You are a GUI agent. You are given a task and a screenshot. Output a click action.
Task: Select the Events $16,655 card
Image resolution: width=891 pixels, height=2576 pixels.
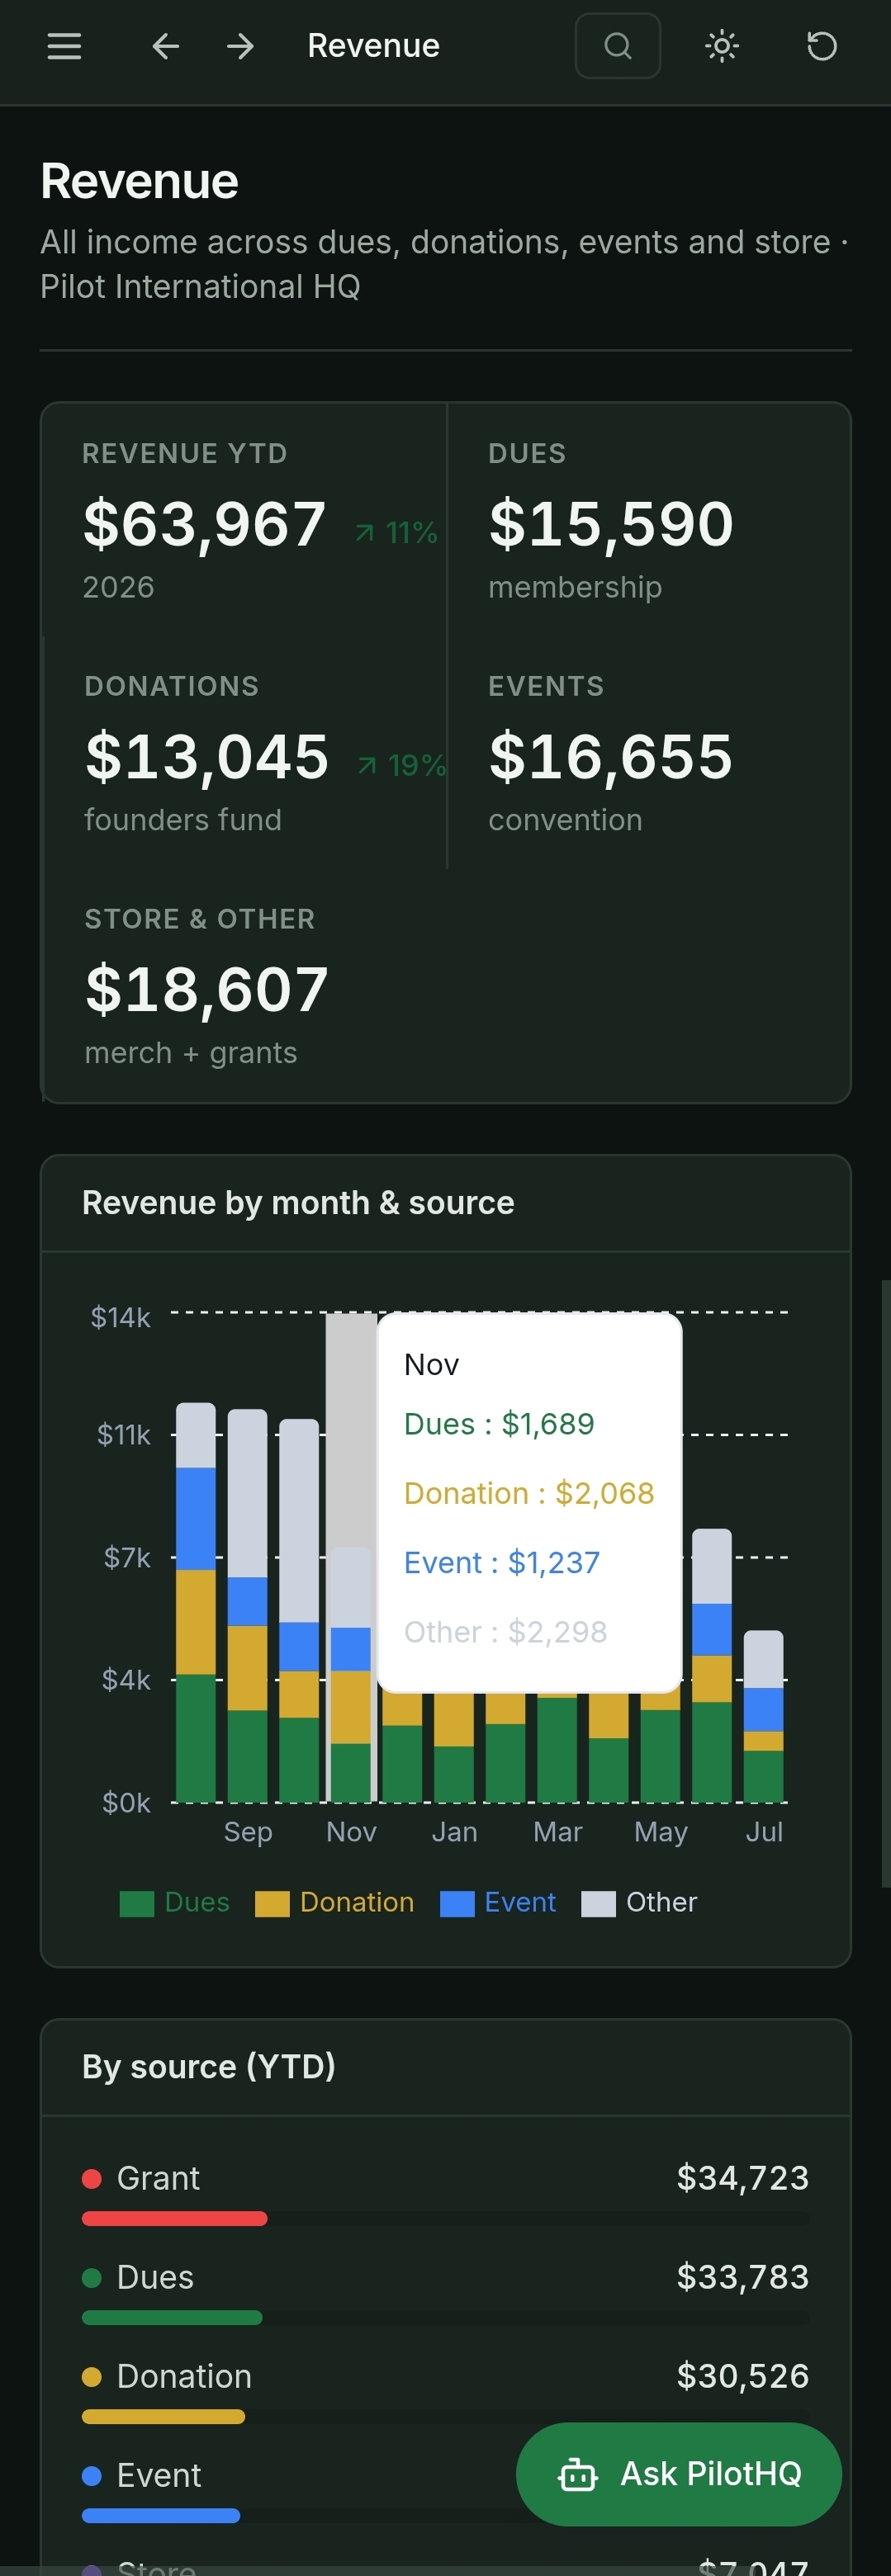(x=649, y=753)
